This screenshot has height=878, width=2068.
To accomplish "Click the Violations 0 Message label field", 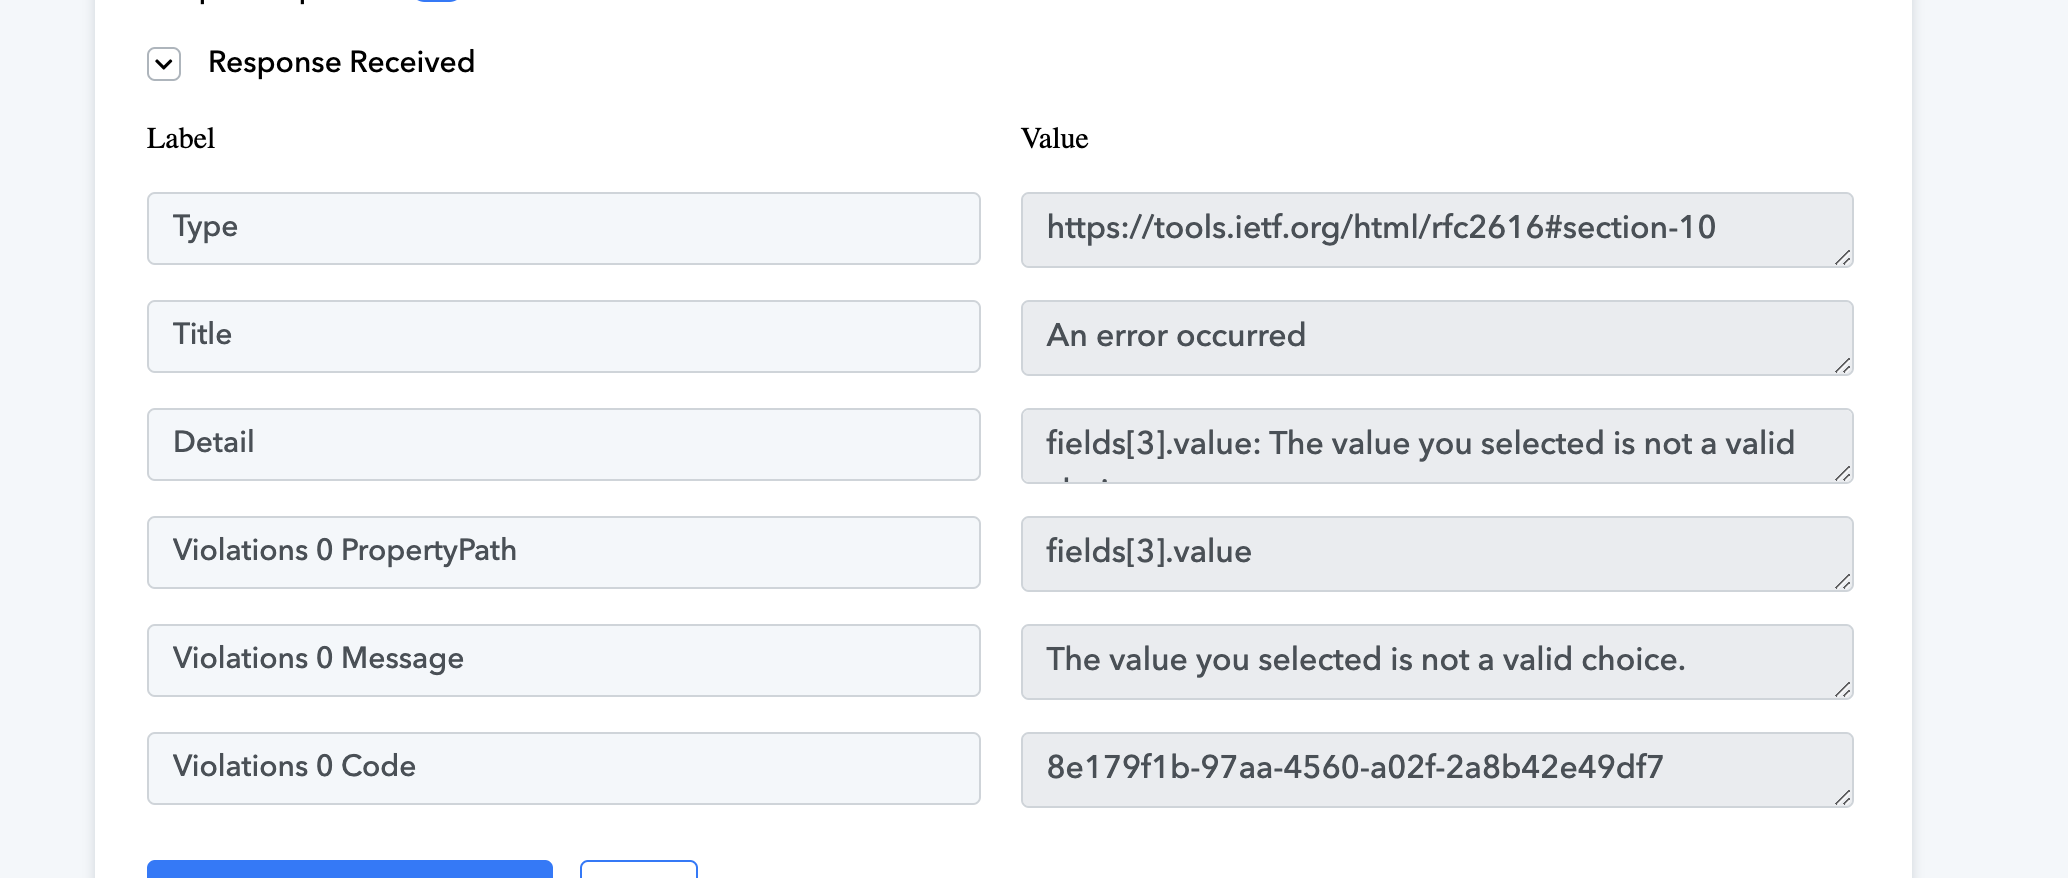I will point(563,660).
